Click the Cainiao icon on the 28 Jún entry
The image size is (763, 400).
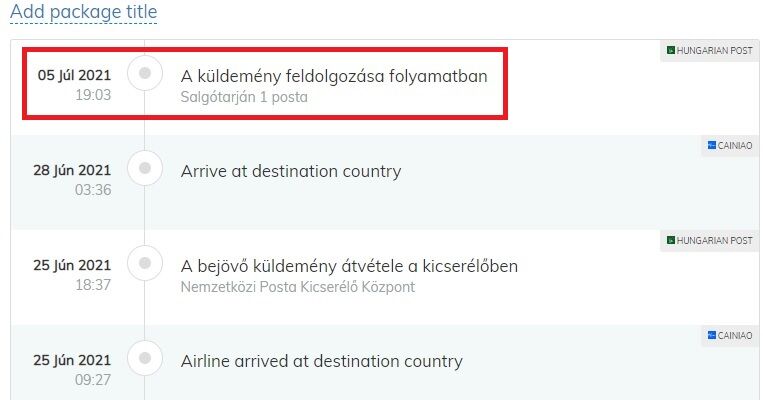coord(711,145)
